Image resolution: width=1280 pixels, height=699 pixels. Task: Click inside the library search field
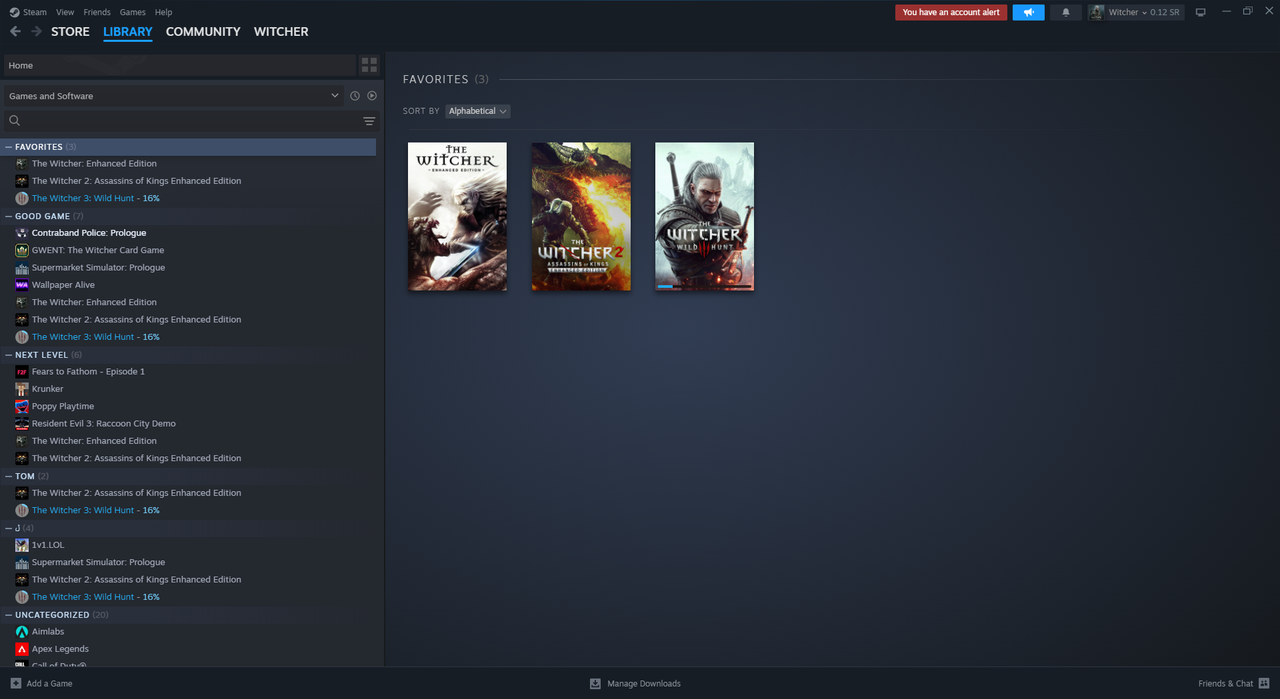[x=190, y=121]
